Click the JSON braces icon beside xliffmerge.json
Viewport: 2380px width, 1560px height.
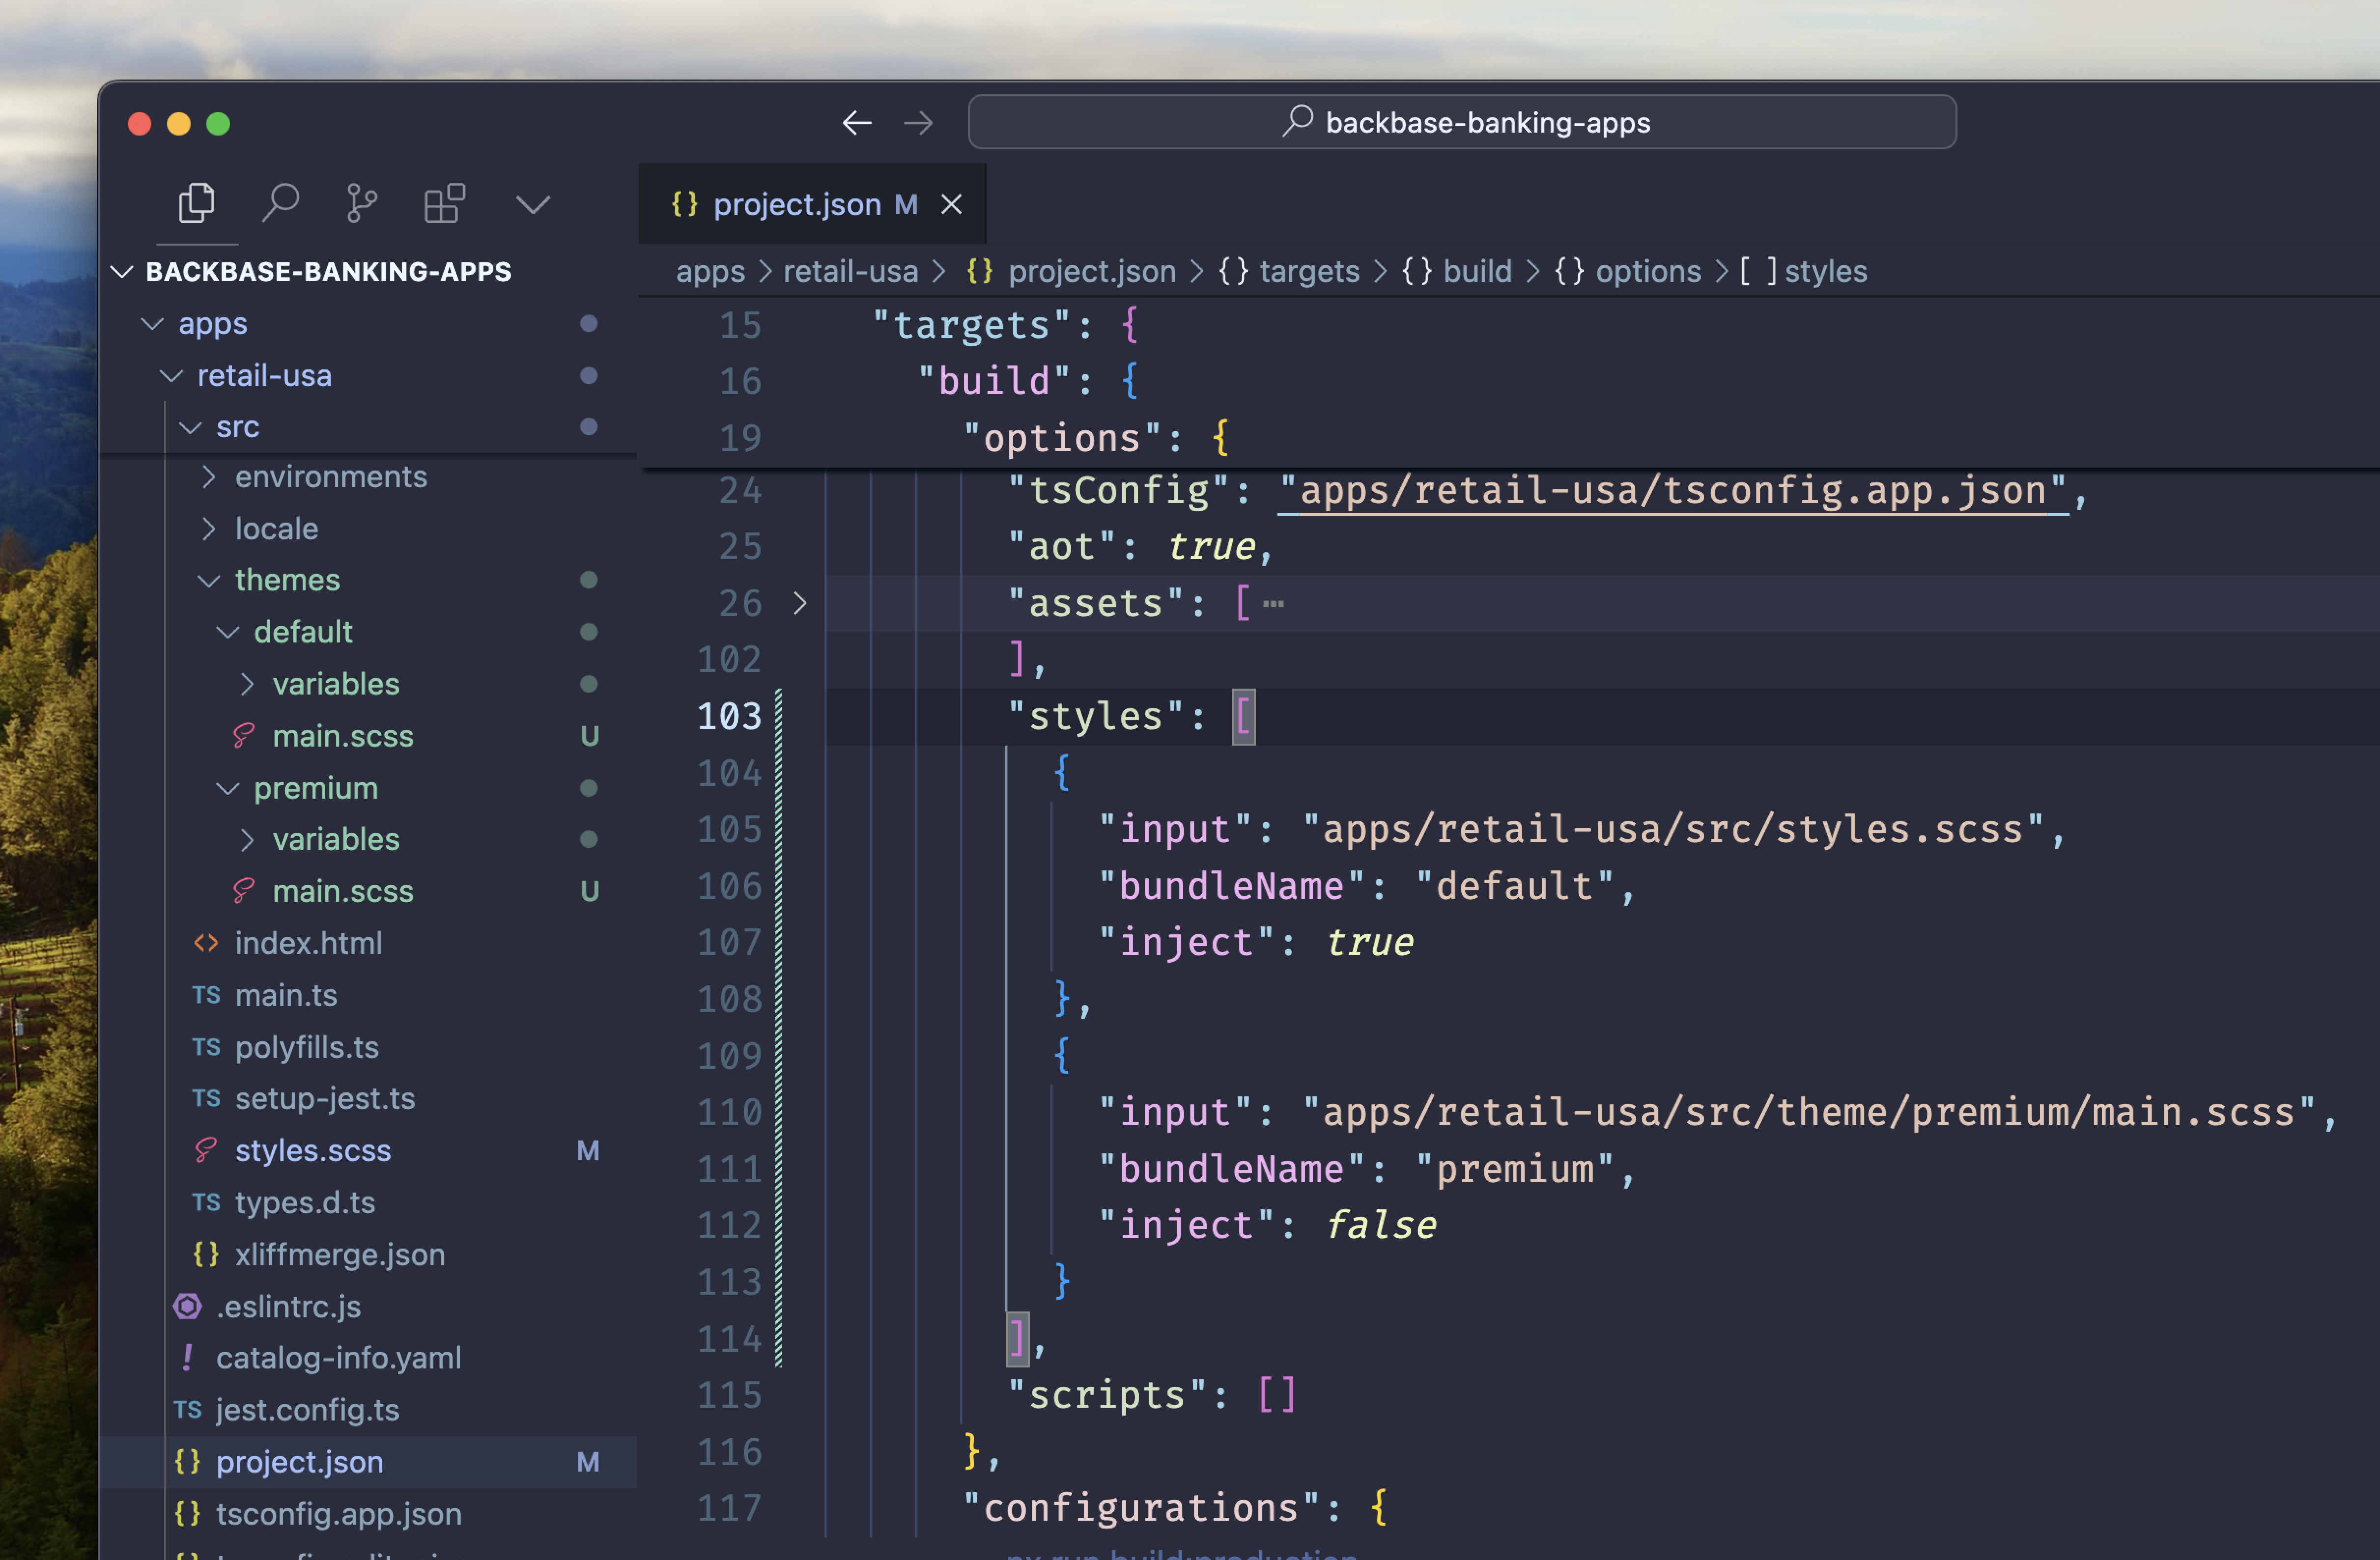(206, 1254)
